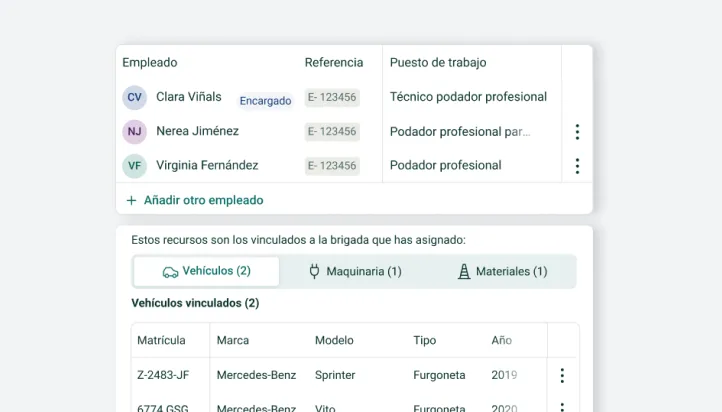Image resolution: width=722 pixels, height=412 pixels.
Task: Click the text about recursos vinculados a la brigada
Action: click(298, 240)
